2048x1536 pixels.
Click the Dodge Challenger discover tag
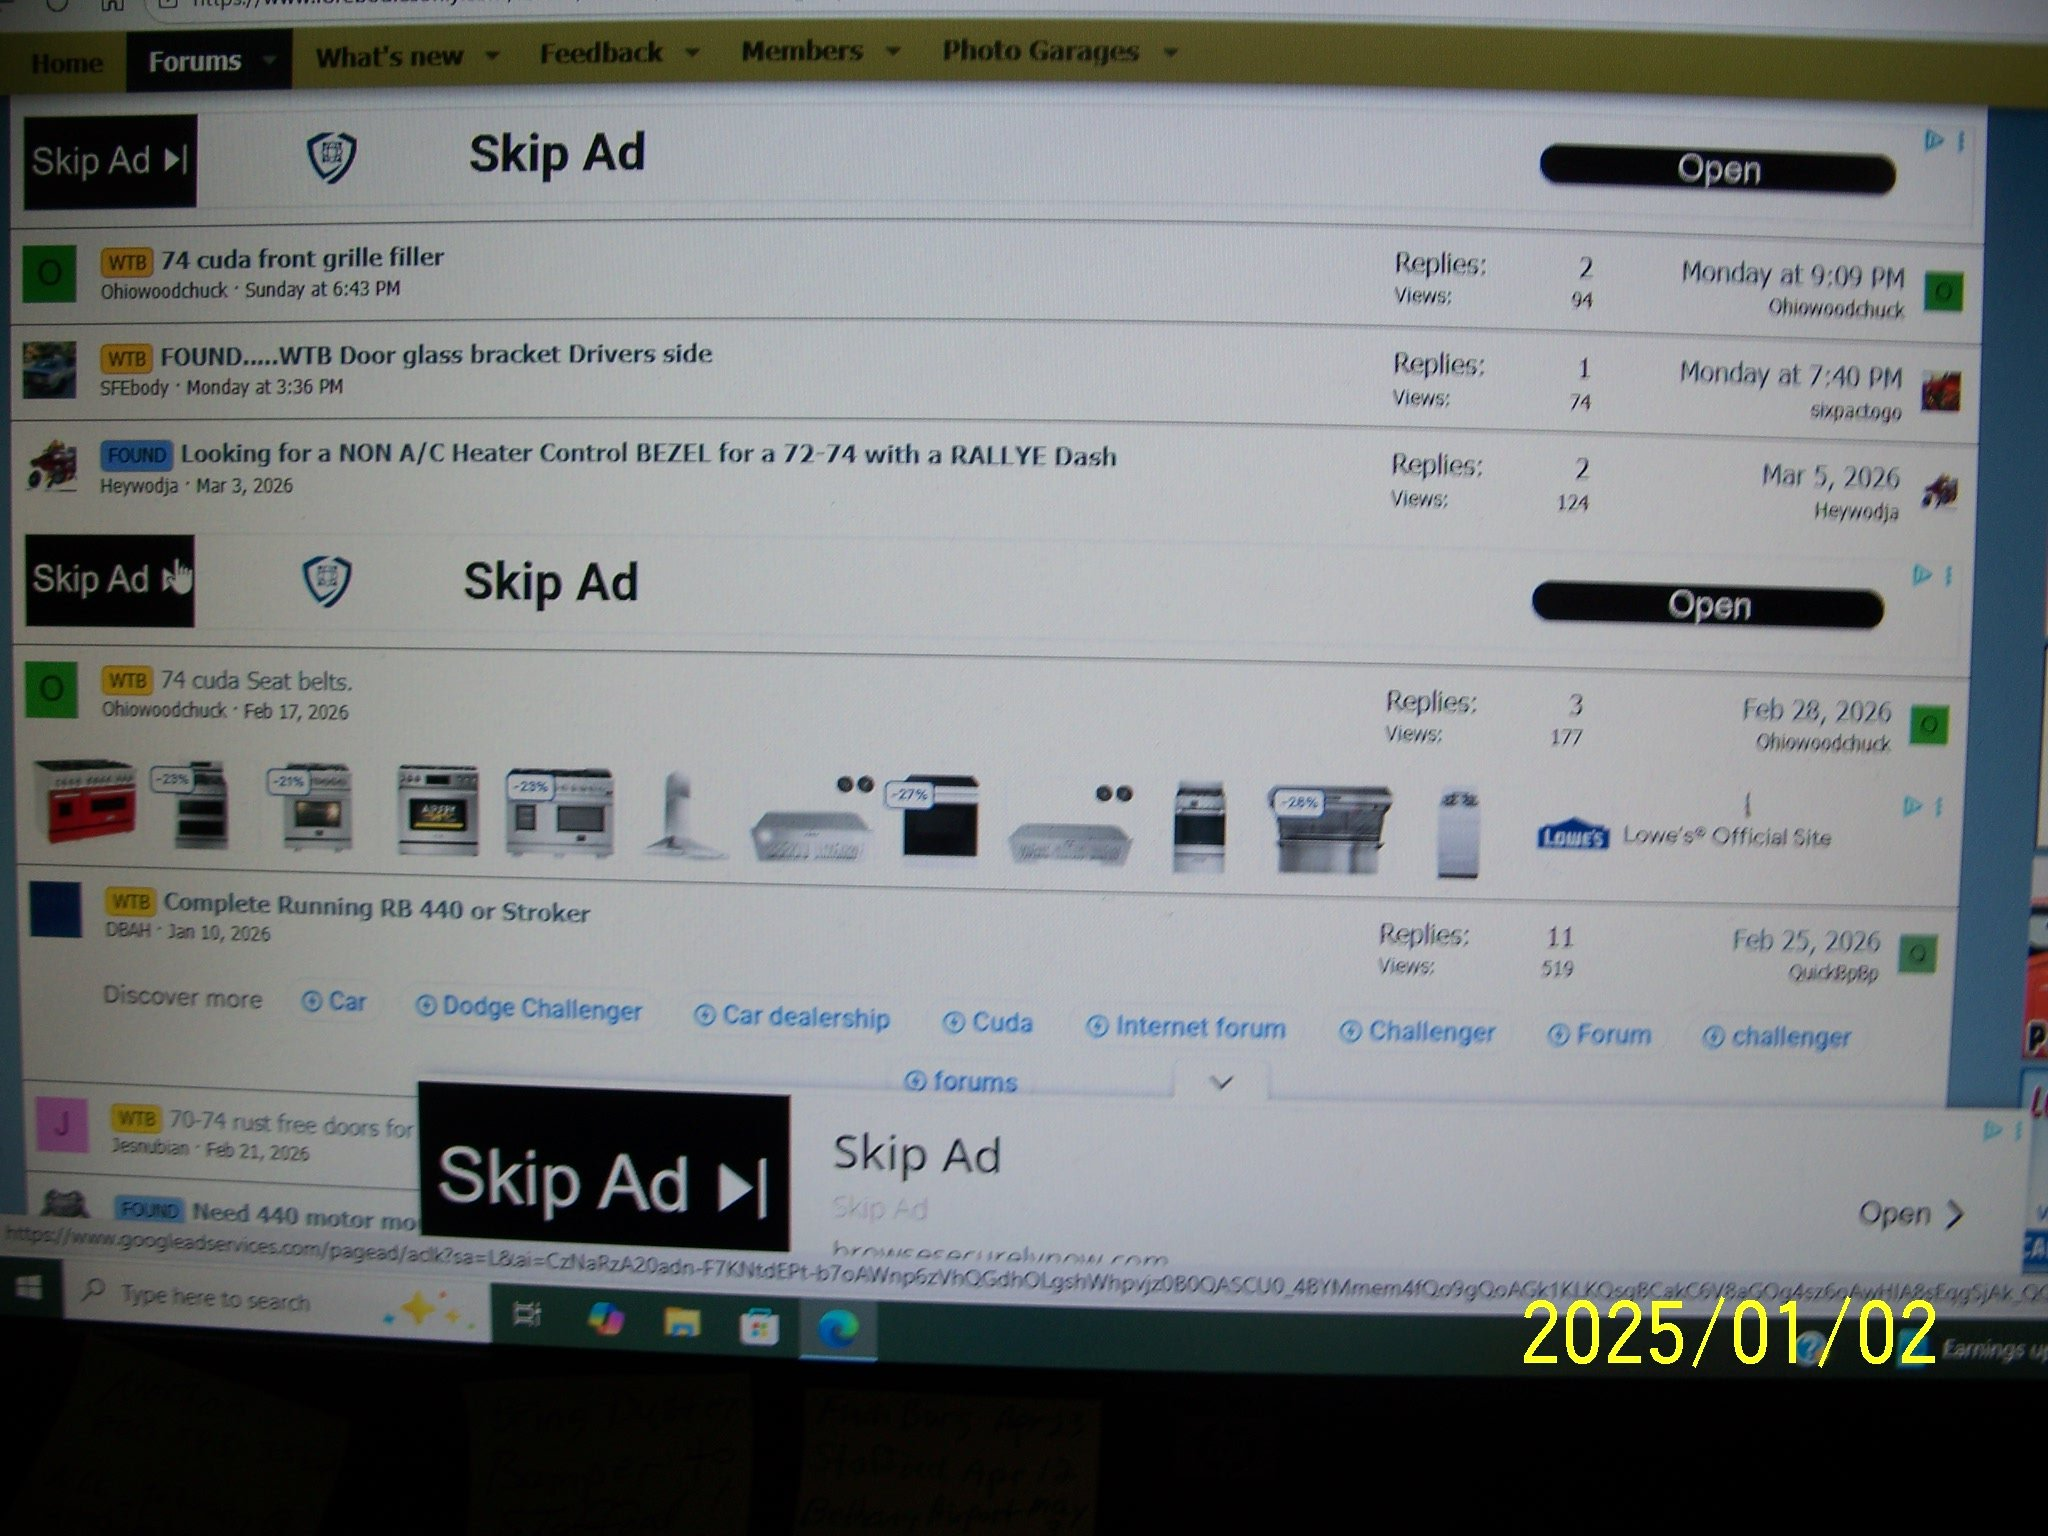click(x=529, y=1007)
